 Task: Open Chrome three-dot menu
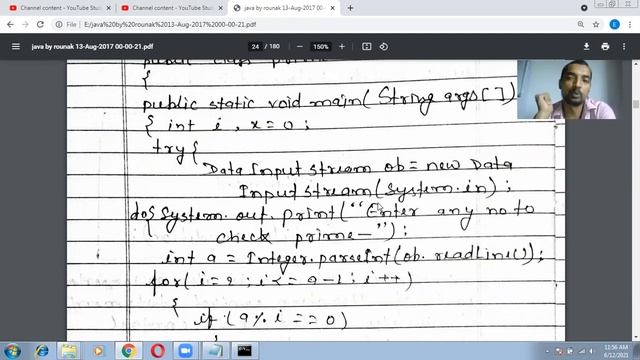[630, 24]
